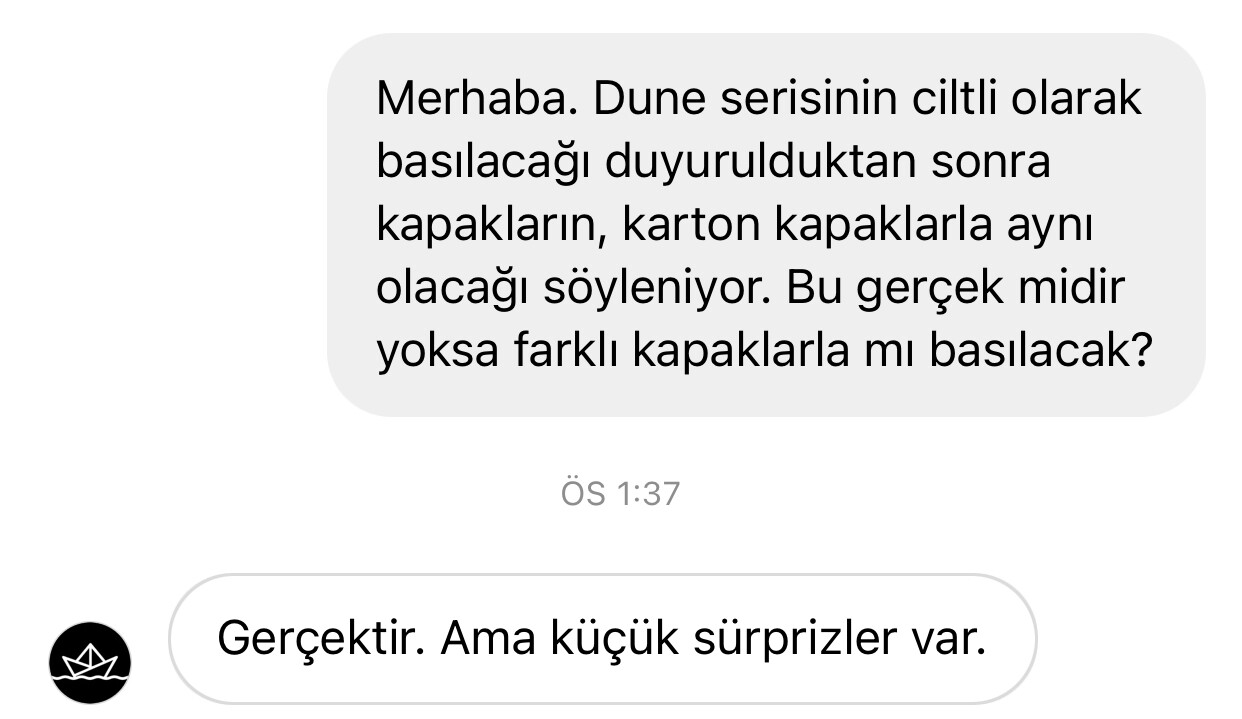The image size is (1242, 719).
Task: Click the word 'söyleniyor' in the message
Action: [x=657, y=289]
